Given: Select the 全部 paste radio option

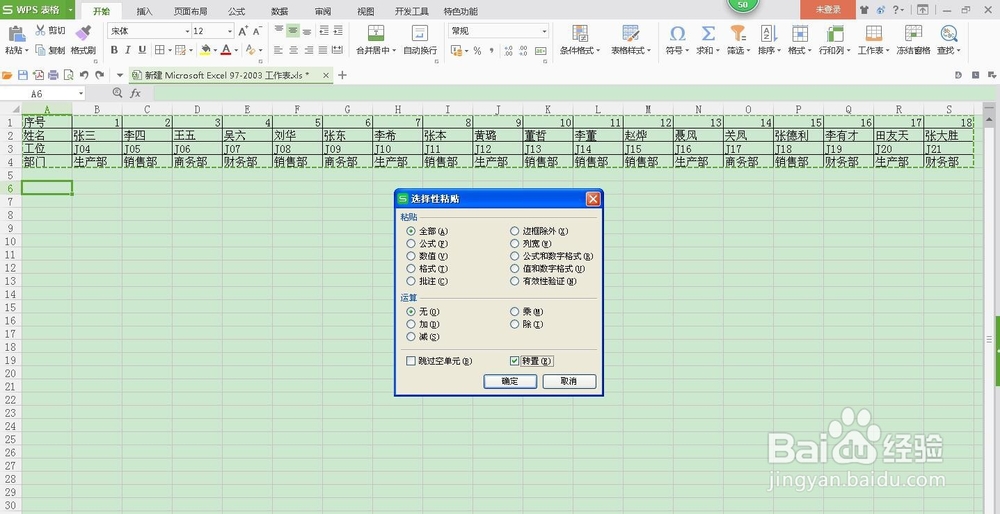Looking at the screenshot, I should click(411, 231).
